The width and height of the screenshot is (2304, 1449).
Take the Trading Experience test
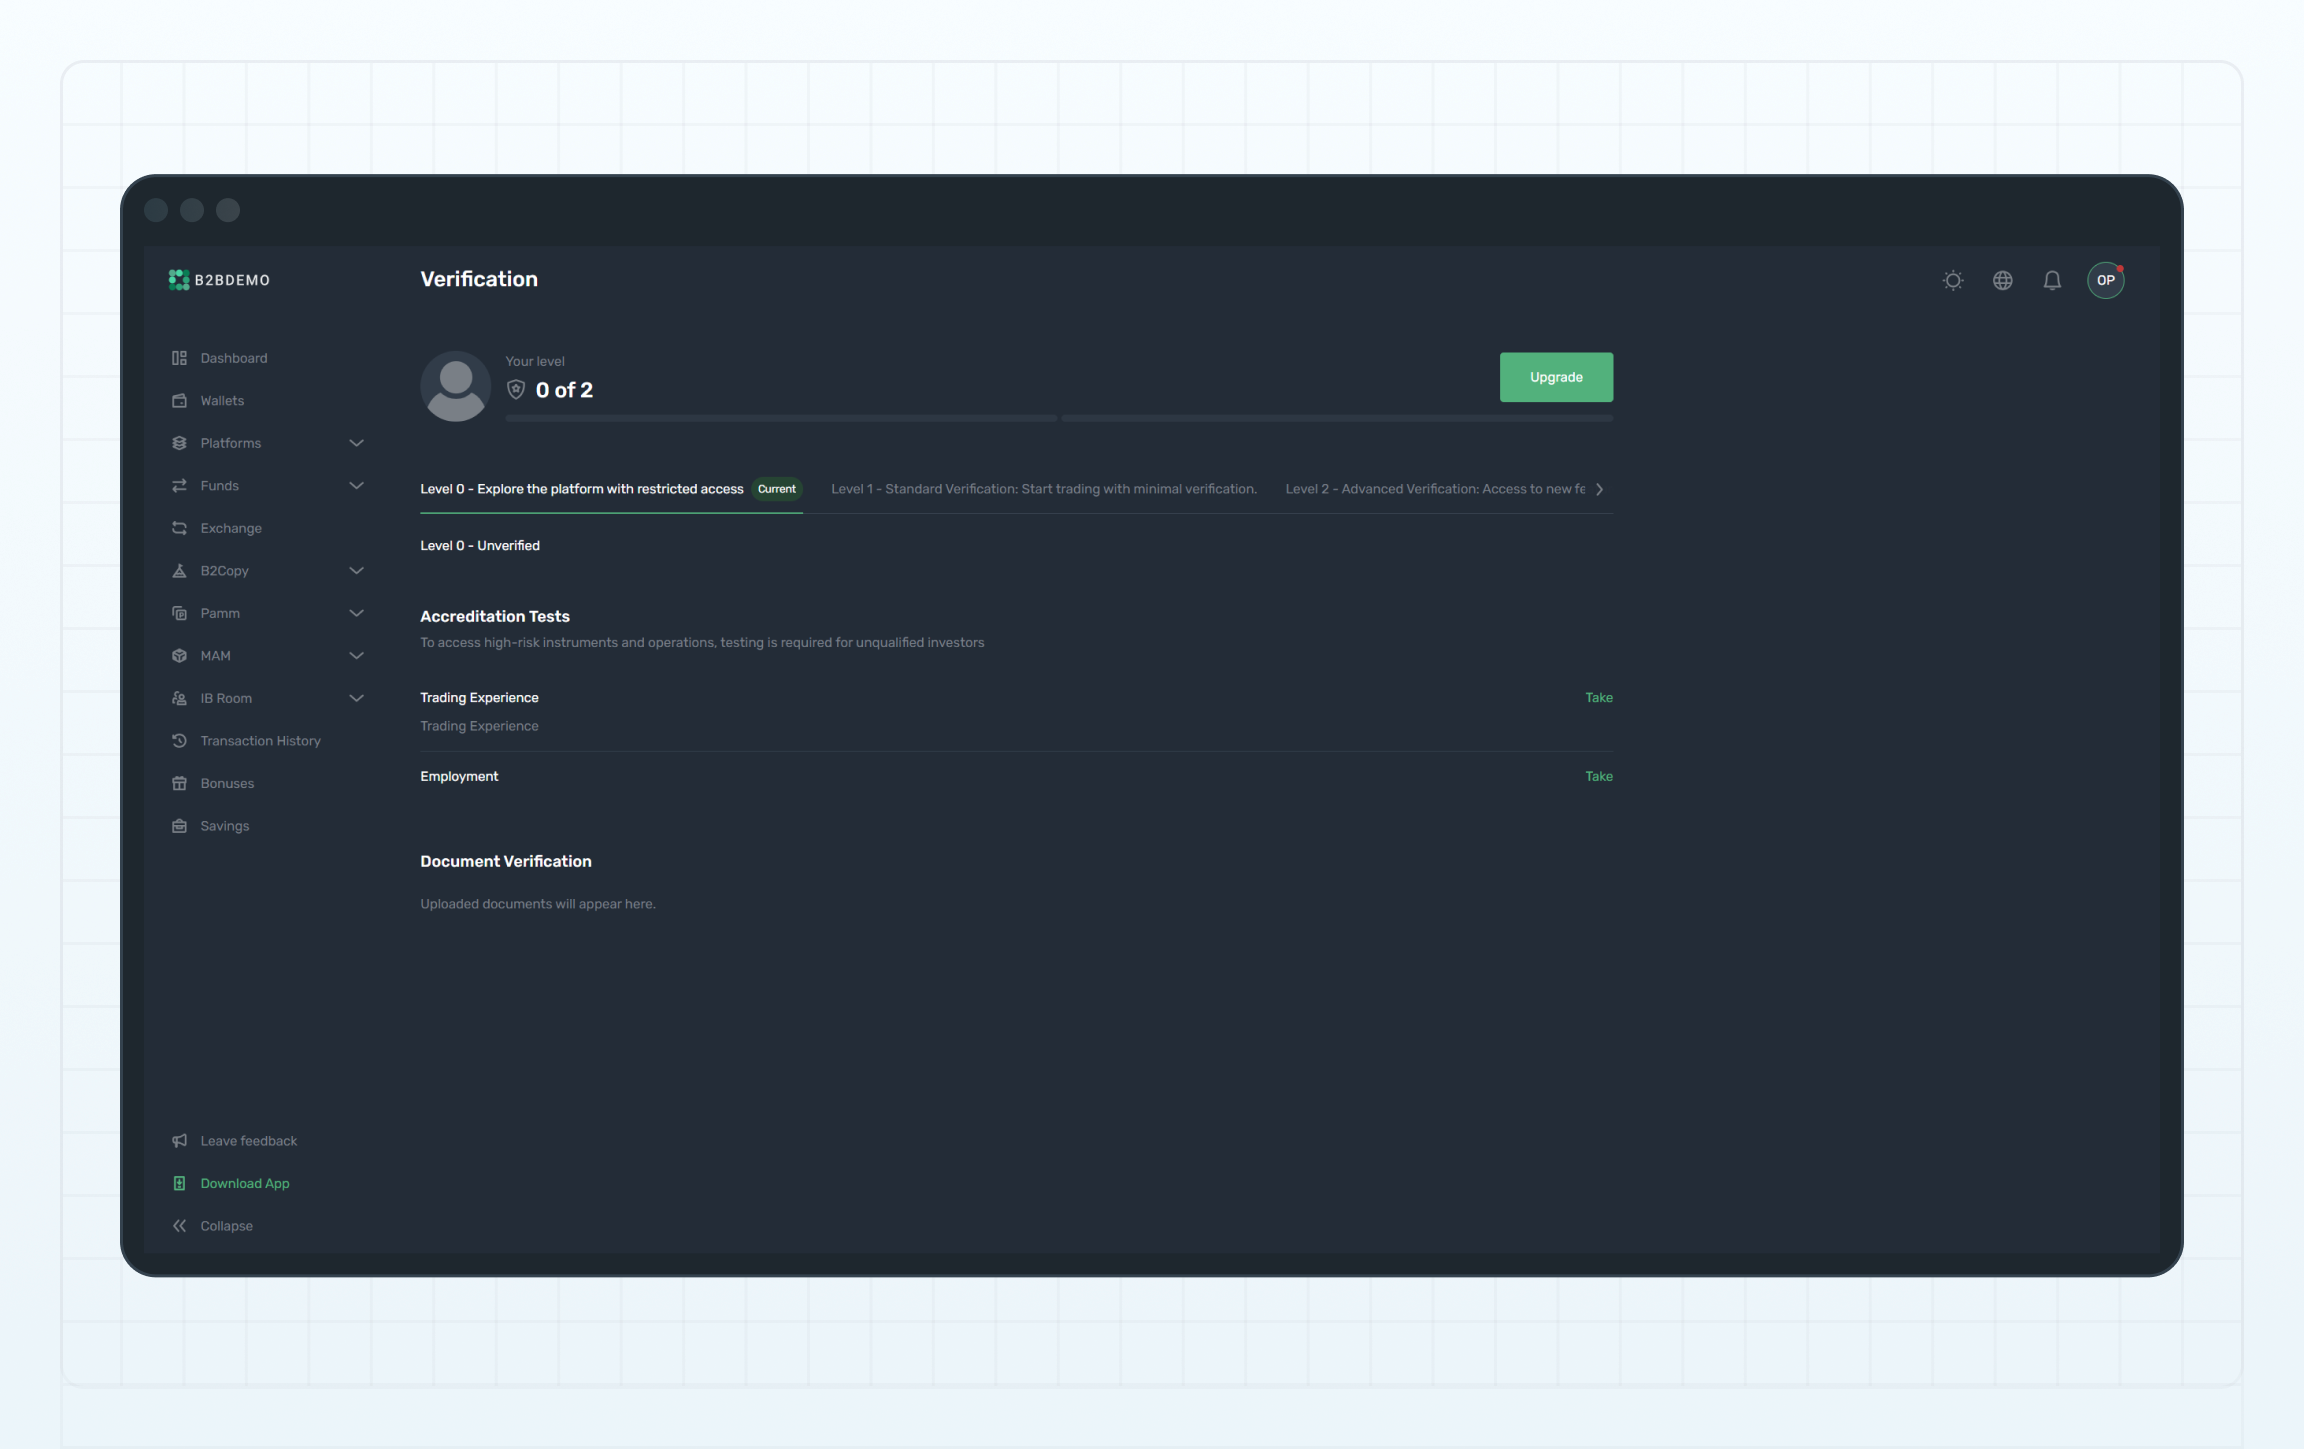click(x=1598, y=698)
